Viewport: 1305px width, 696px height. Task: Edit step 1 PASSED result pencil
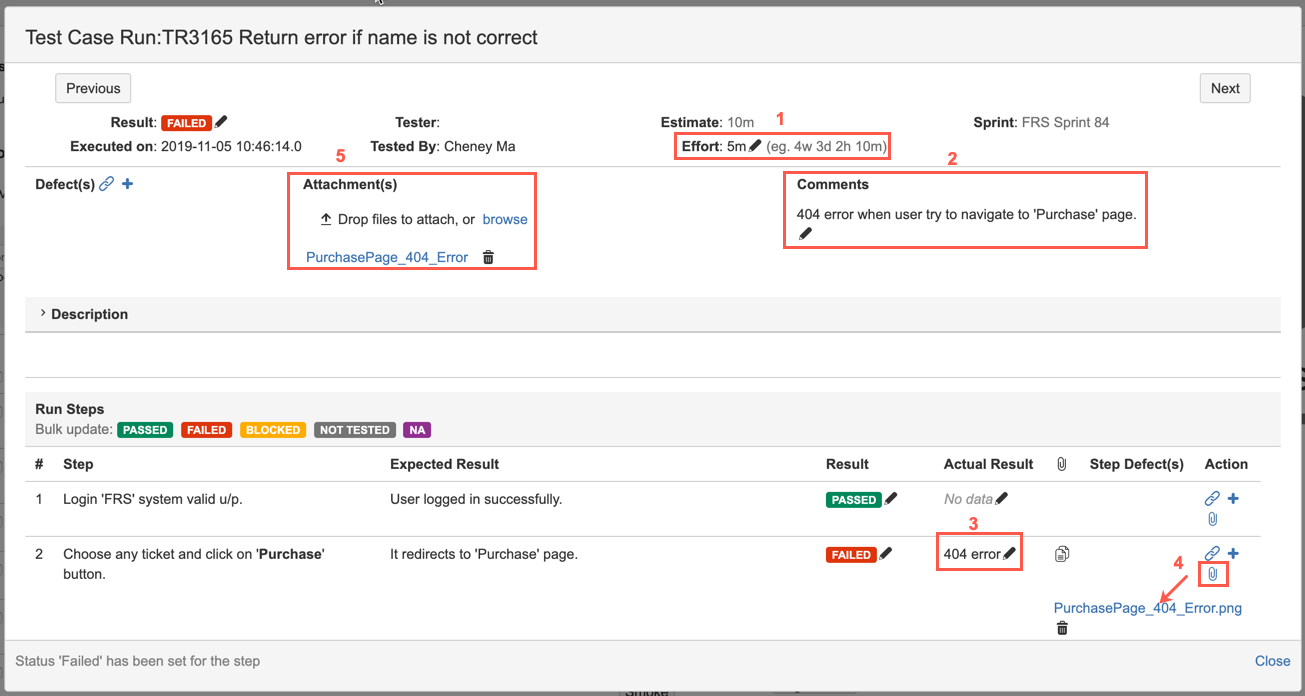tap(890, 499)
